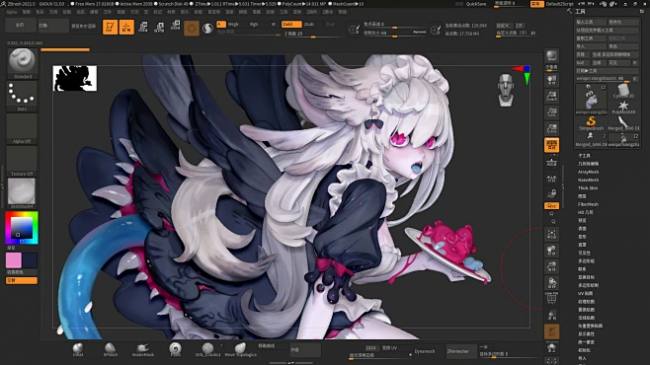Image resolution: width=650 pixels, height=365 pixels.
Task: Click the Tool palette header hammer icon
Action: point(570,11)
